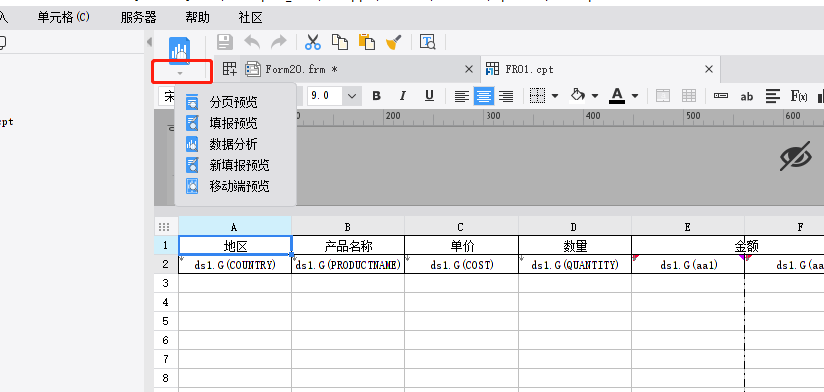Image resolution: width=824 pixels, height=392 pixels.
Task: Align cell text center
Action: click(483, 96)
